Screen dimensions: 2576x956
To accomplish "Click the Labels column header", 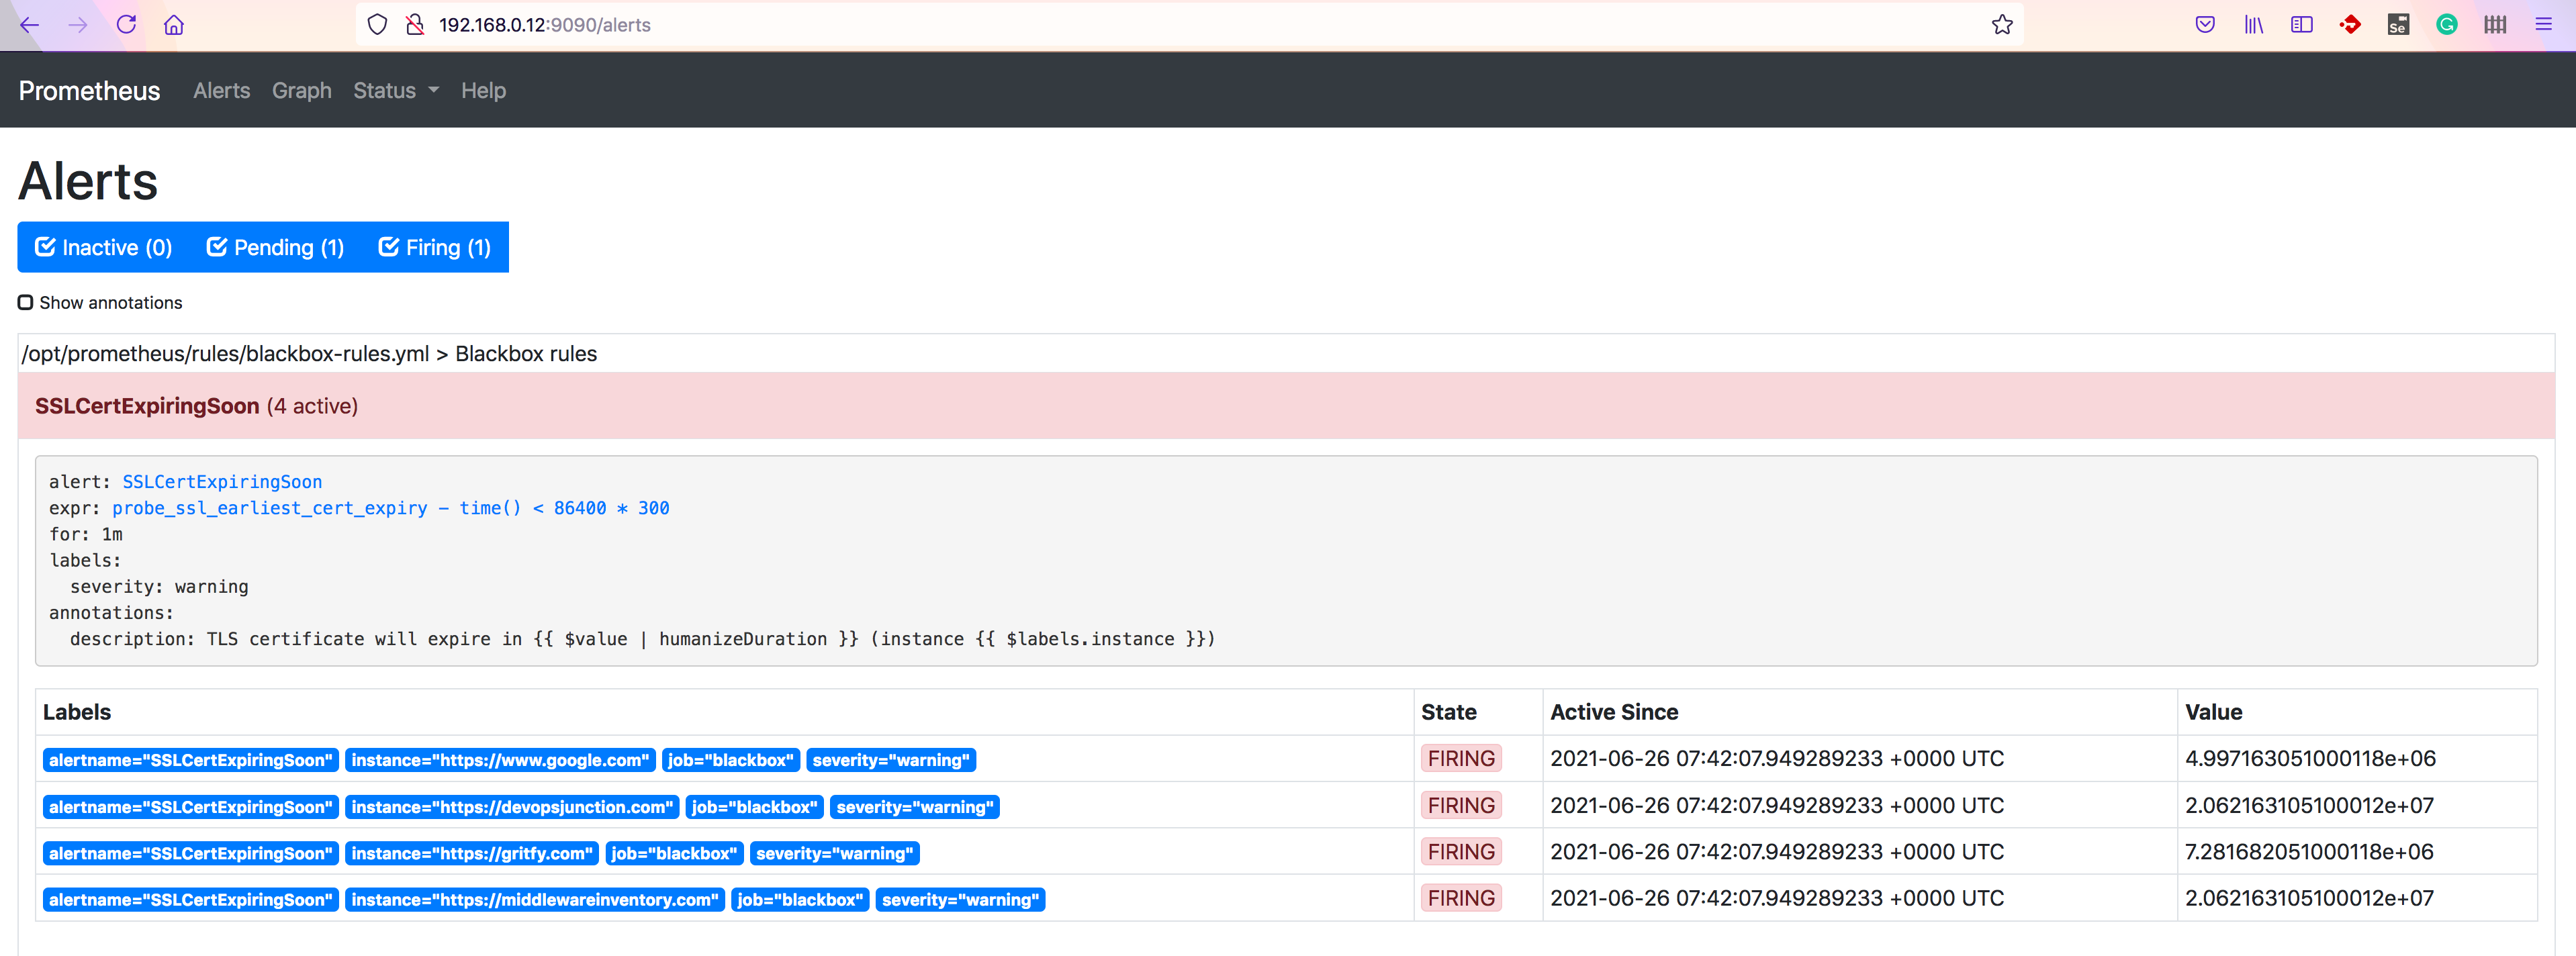I will click(x=77, y=712).
